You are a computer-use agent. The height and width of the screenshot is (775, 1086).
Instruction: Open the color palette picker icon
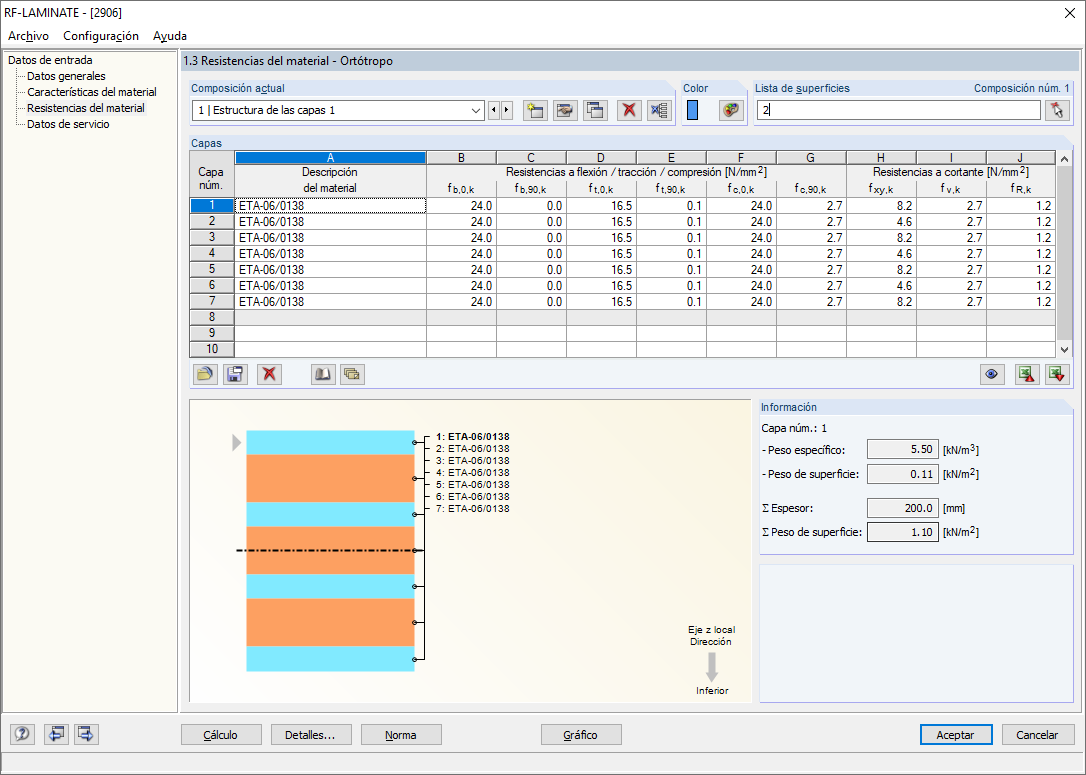[x=732, y=110]
